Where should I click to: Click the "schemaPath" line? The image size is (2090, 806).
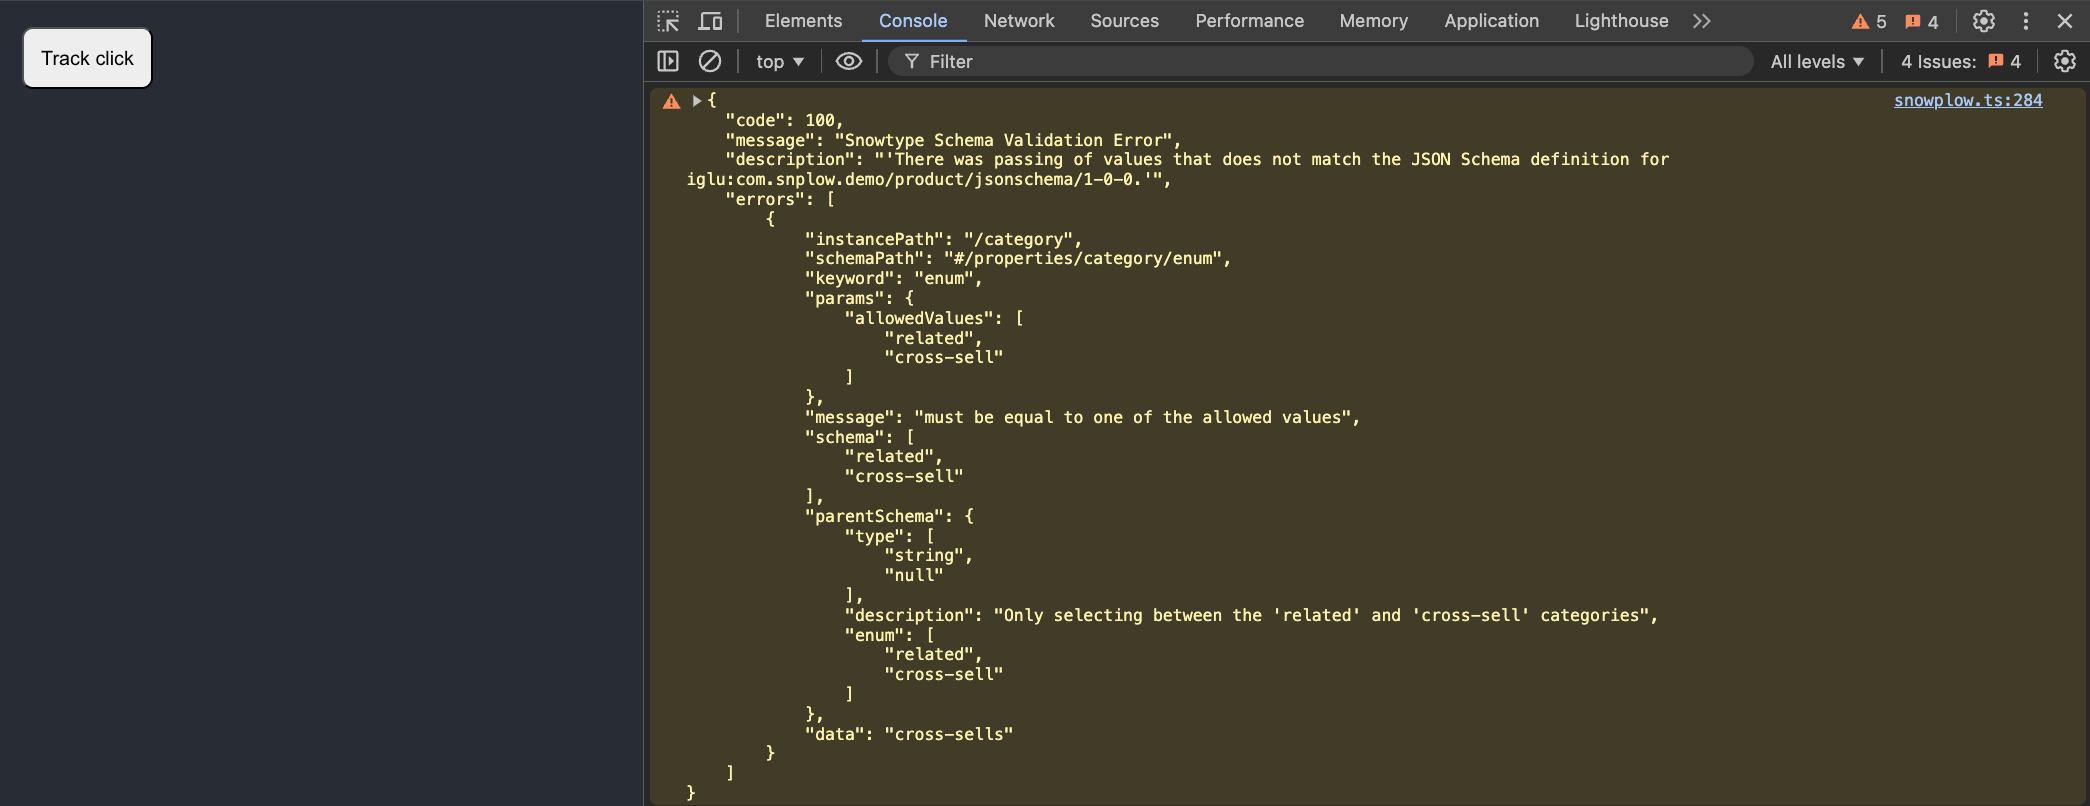[x=1018, y=258]
